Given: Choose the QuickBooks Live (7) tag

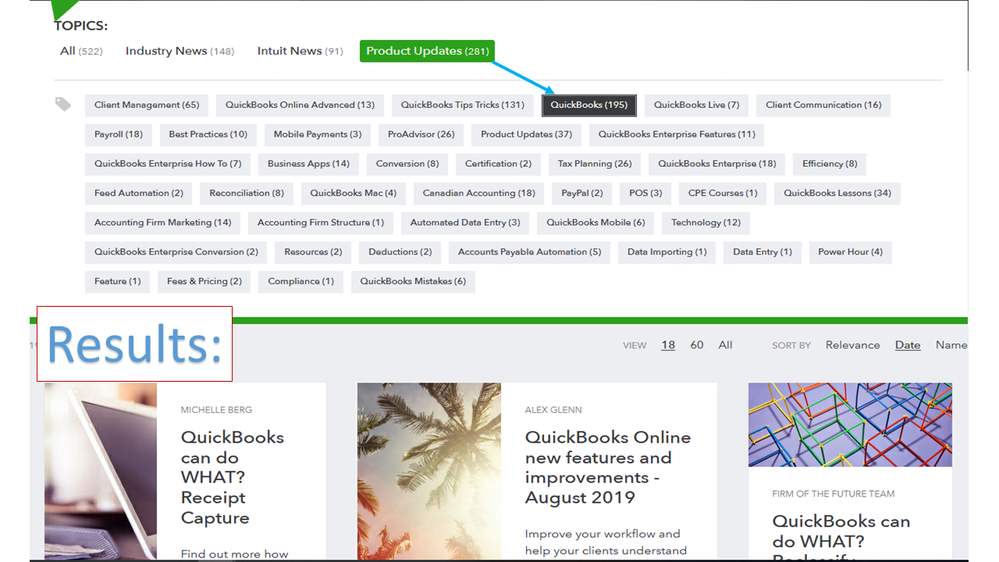Looking at the screenshot, I should (x=696, y=105).
